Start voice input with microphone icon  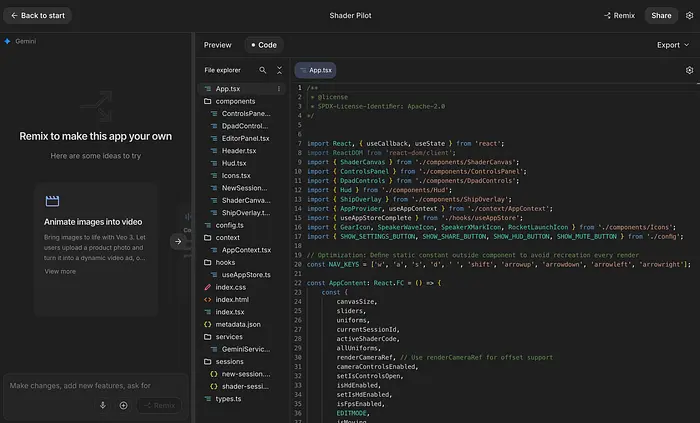coord(103,405)
